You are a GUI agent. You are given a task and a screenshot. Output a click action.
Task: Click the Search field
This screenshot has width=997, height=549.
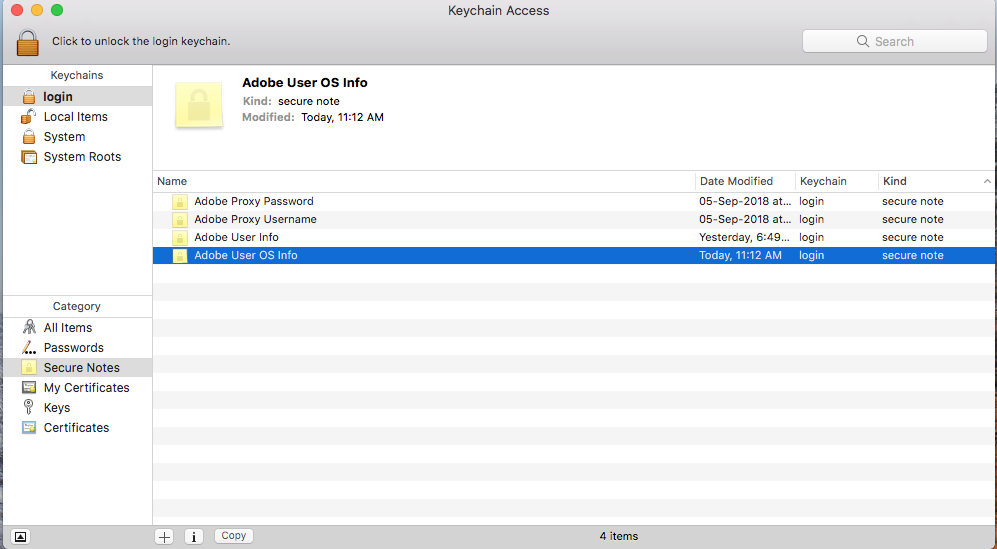pos(895,41)
